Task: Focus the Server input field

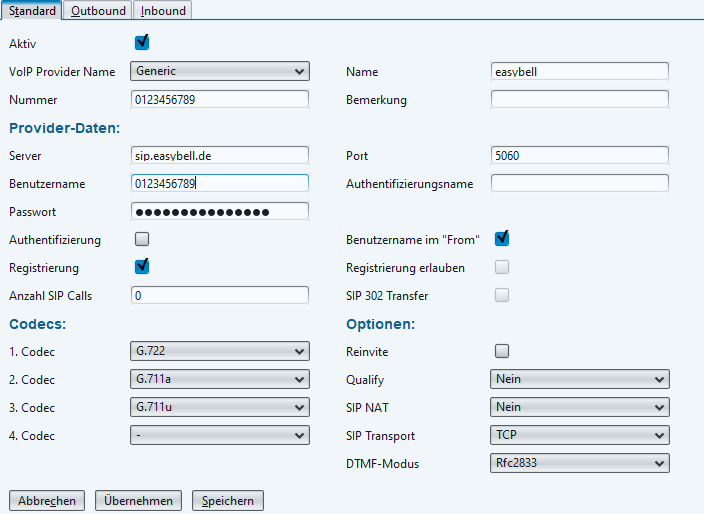Action: [220, 155]
